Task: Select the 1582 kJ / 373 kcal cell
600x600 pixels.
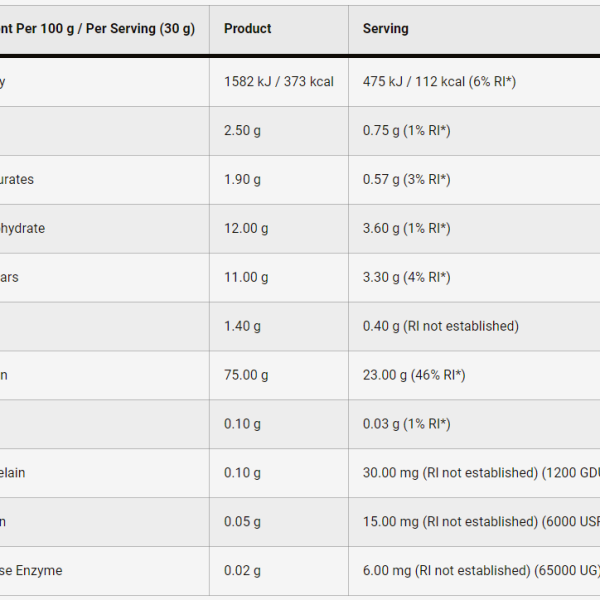Action: pos(279,82)
